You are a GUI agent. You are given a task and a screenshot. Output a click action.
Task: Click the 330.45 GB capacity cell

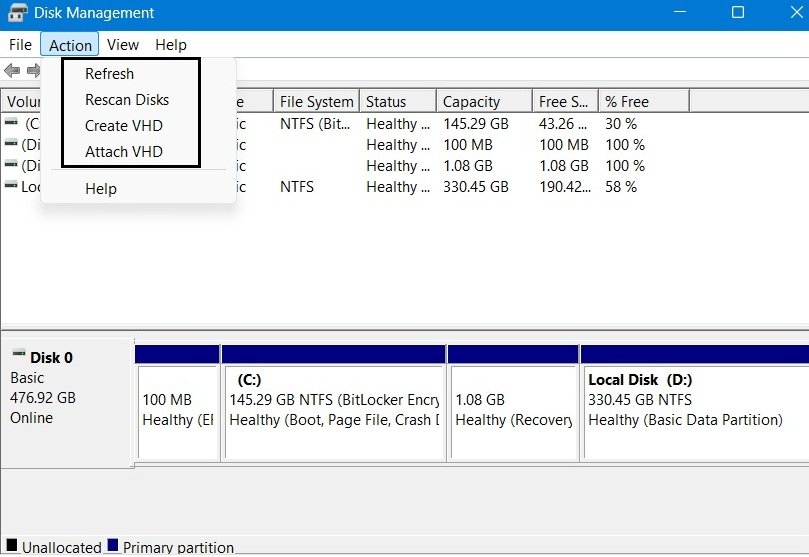point(476,187)
